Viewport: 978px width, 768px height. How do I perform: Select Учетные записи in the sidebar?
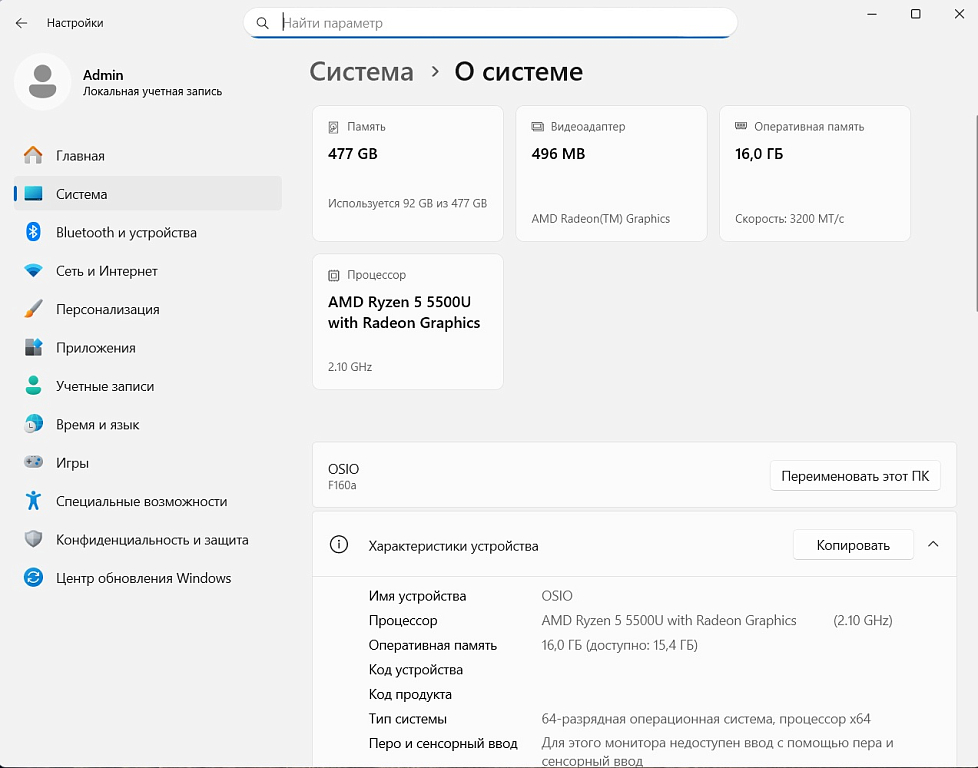(105, 387)
